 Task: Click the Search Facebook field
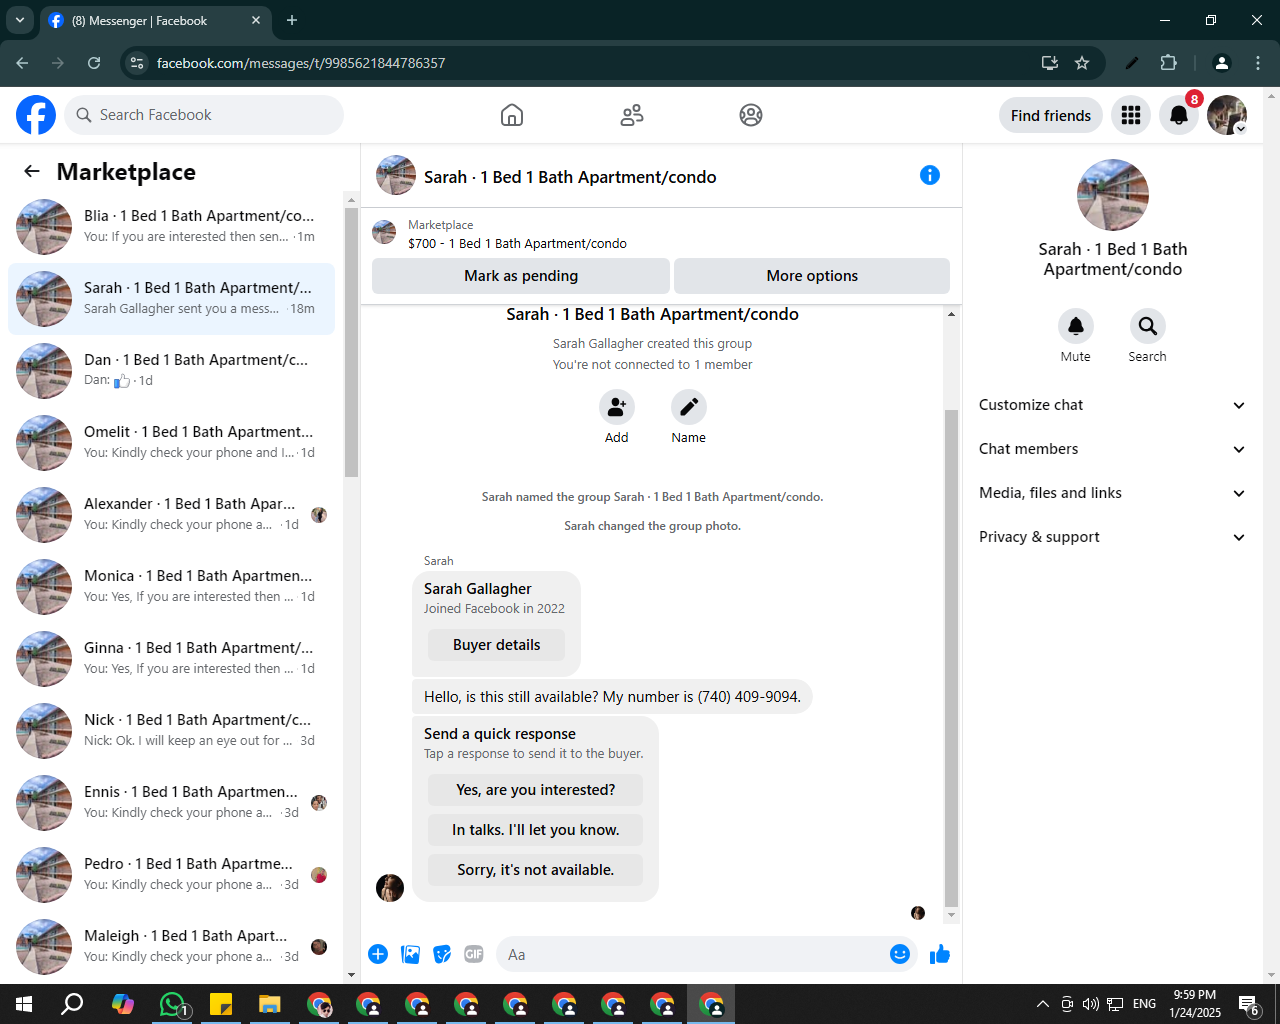pyautogui.click(x=204, y=115)
